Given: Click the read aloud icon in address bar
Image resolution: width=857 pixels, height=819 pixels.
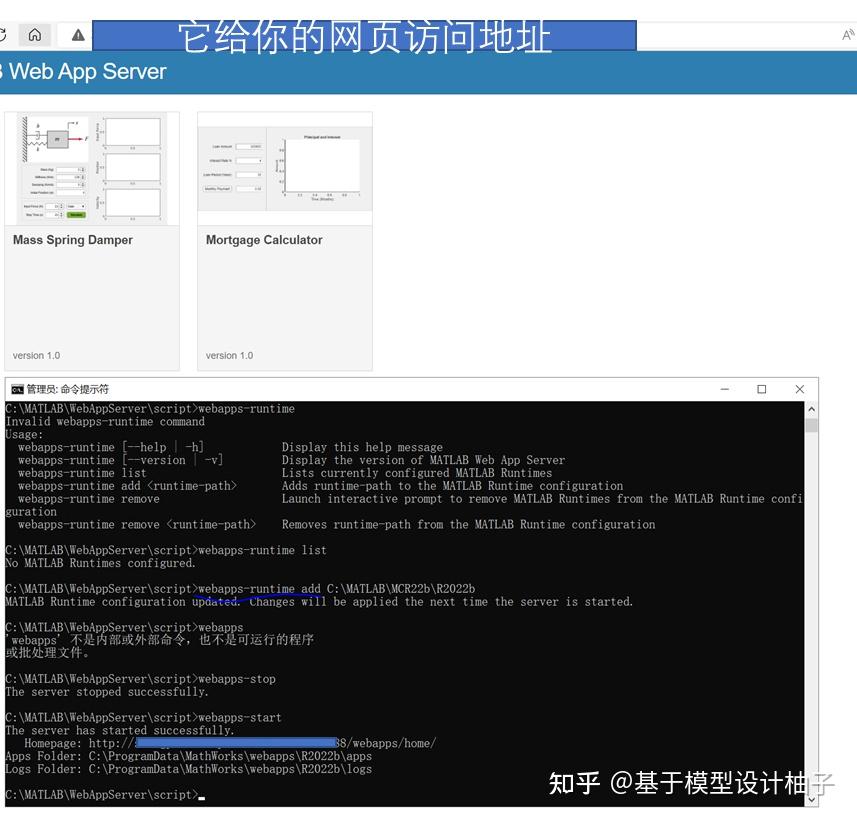Looking at the screenshot, I should tap(848, 36).
